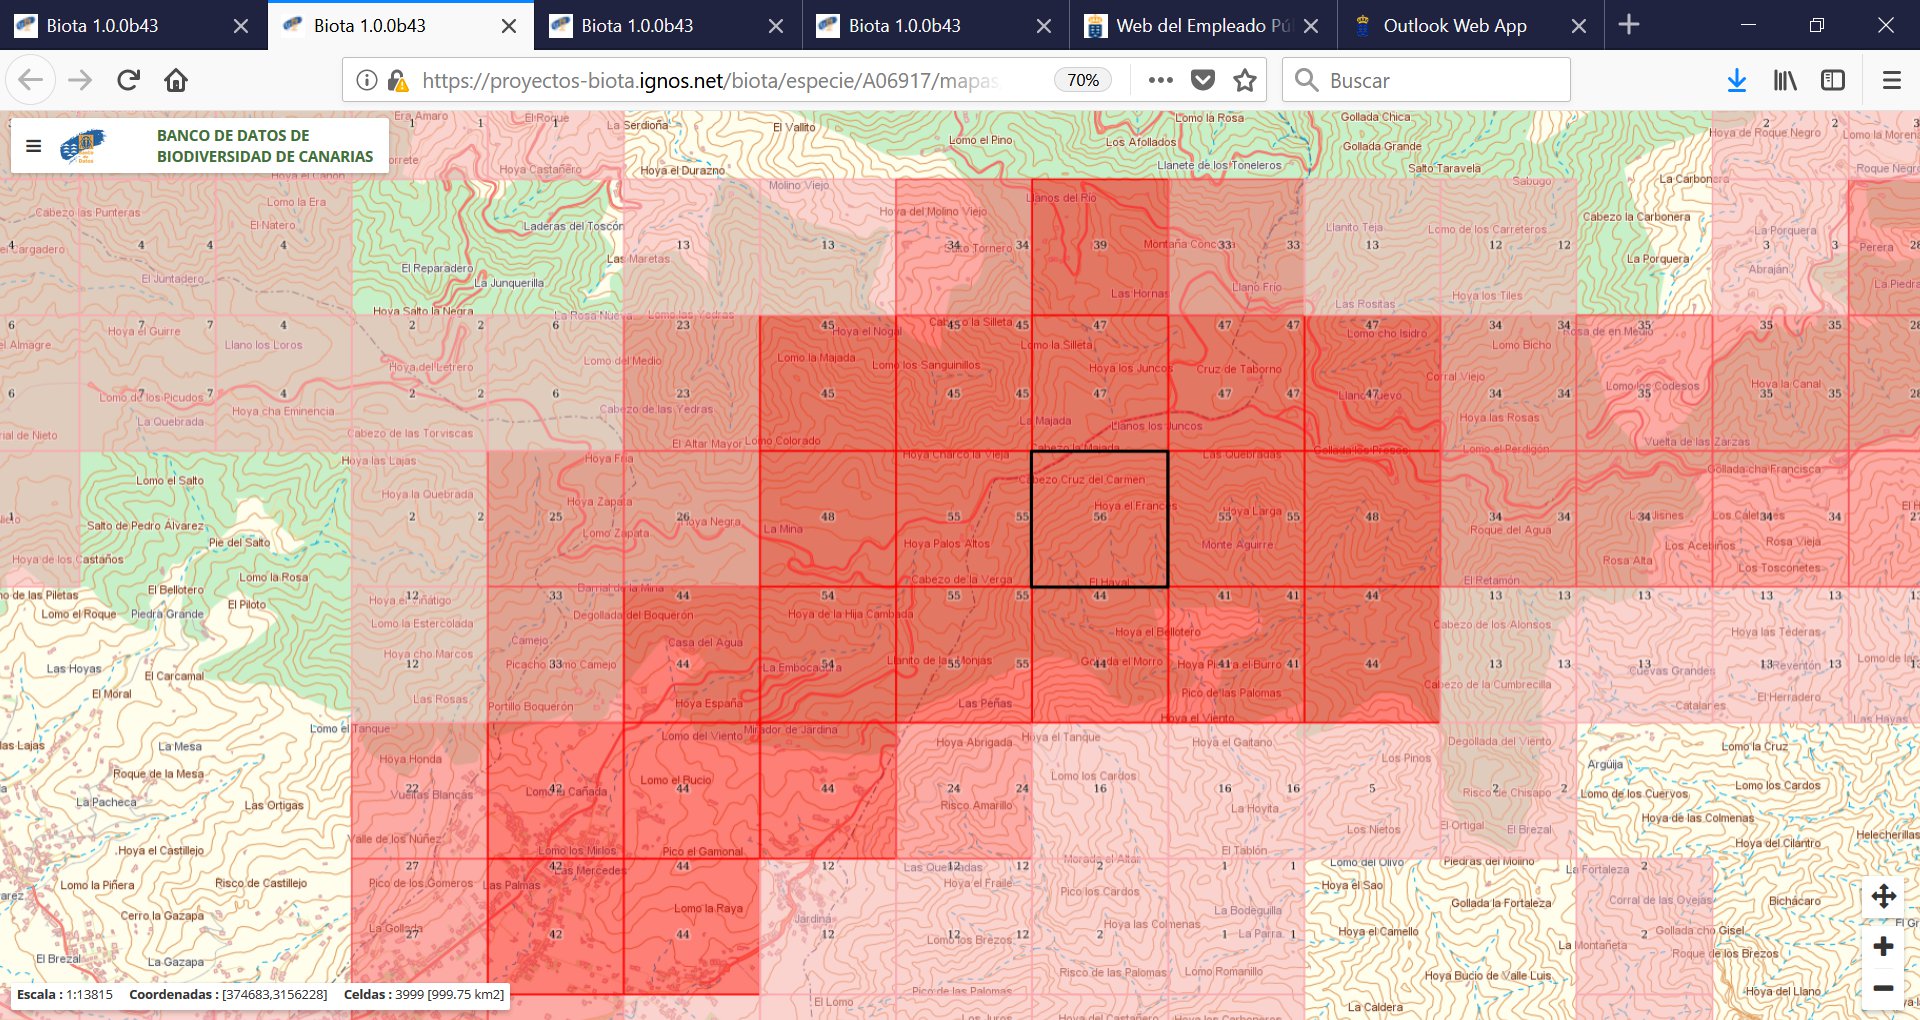Zoom out on the map
Viewport: 1920px width, 1020px height.
[x=1884, y=988]
